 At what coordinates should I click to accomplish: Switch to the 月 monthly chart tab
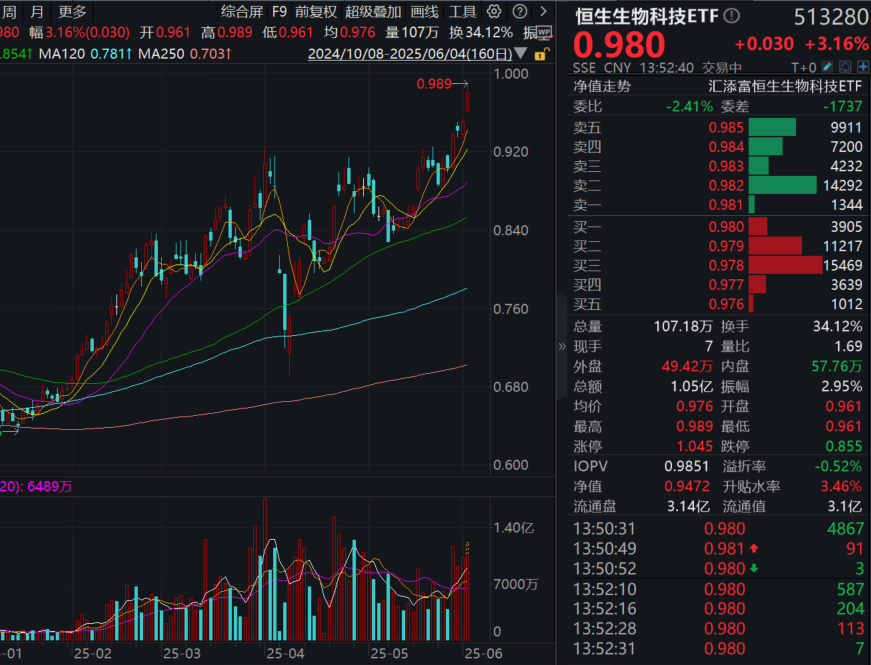click(37, 11)
